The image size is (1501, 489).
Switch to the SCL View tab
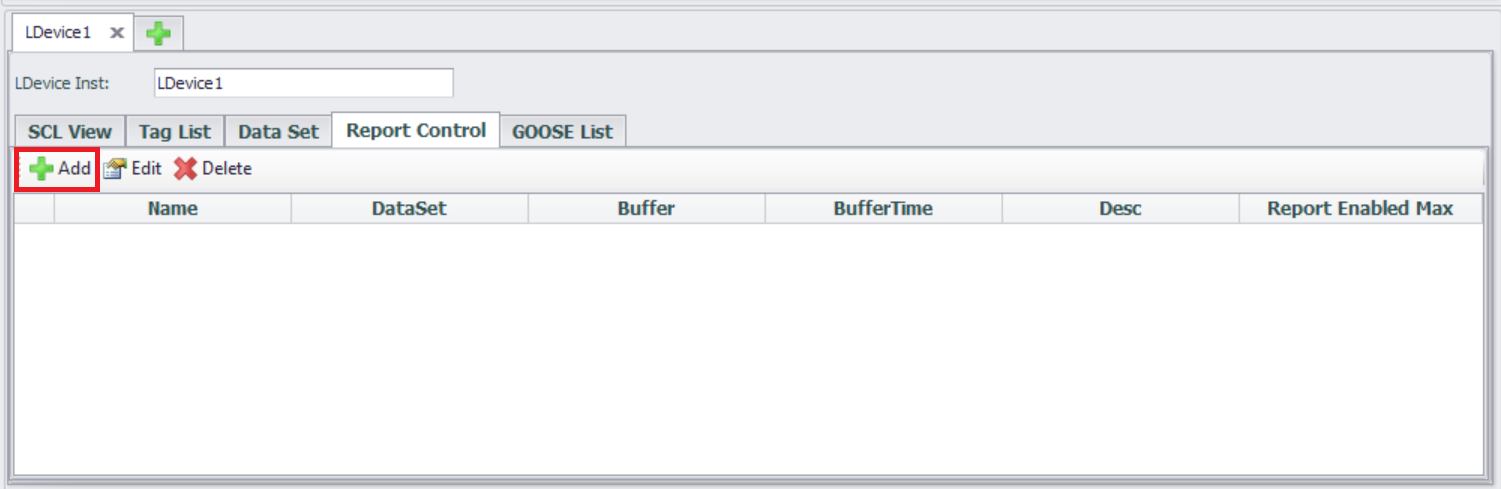[69, 132]
